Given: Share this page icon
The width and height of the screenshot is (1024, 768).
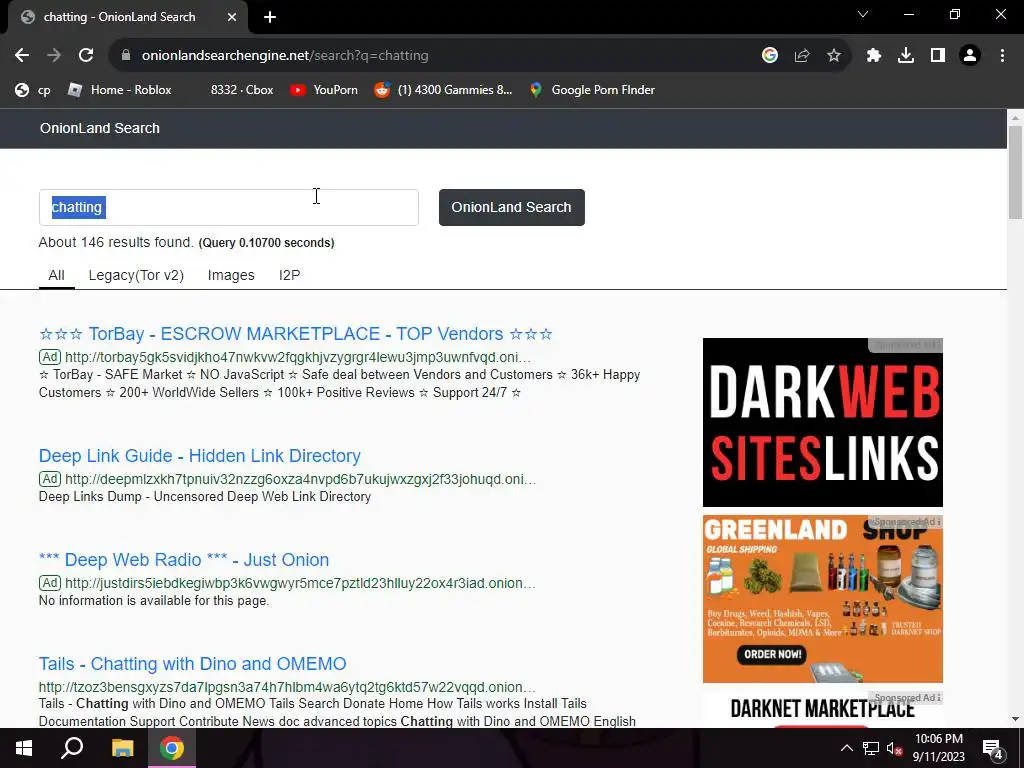Looking at the screenshot, I should pos(802,56).
